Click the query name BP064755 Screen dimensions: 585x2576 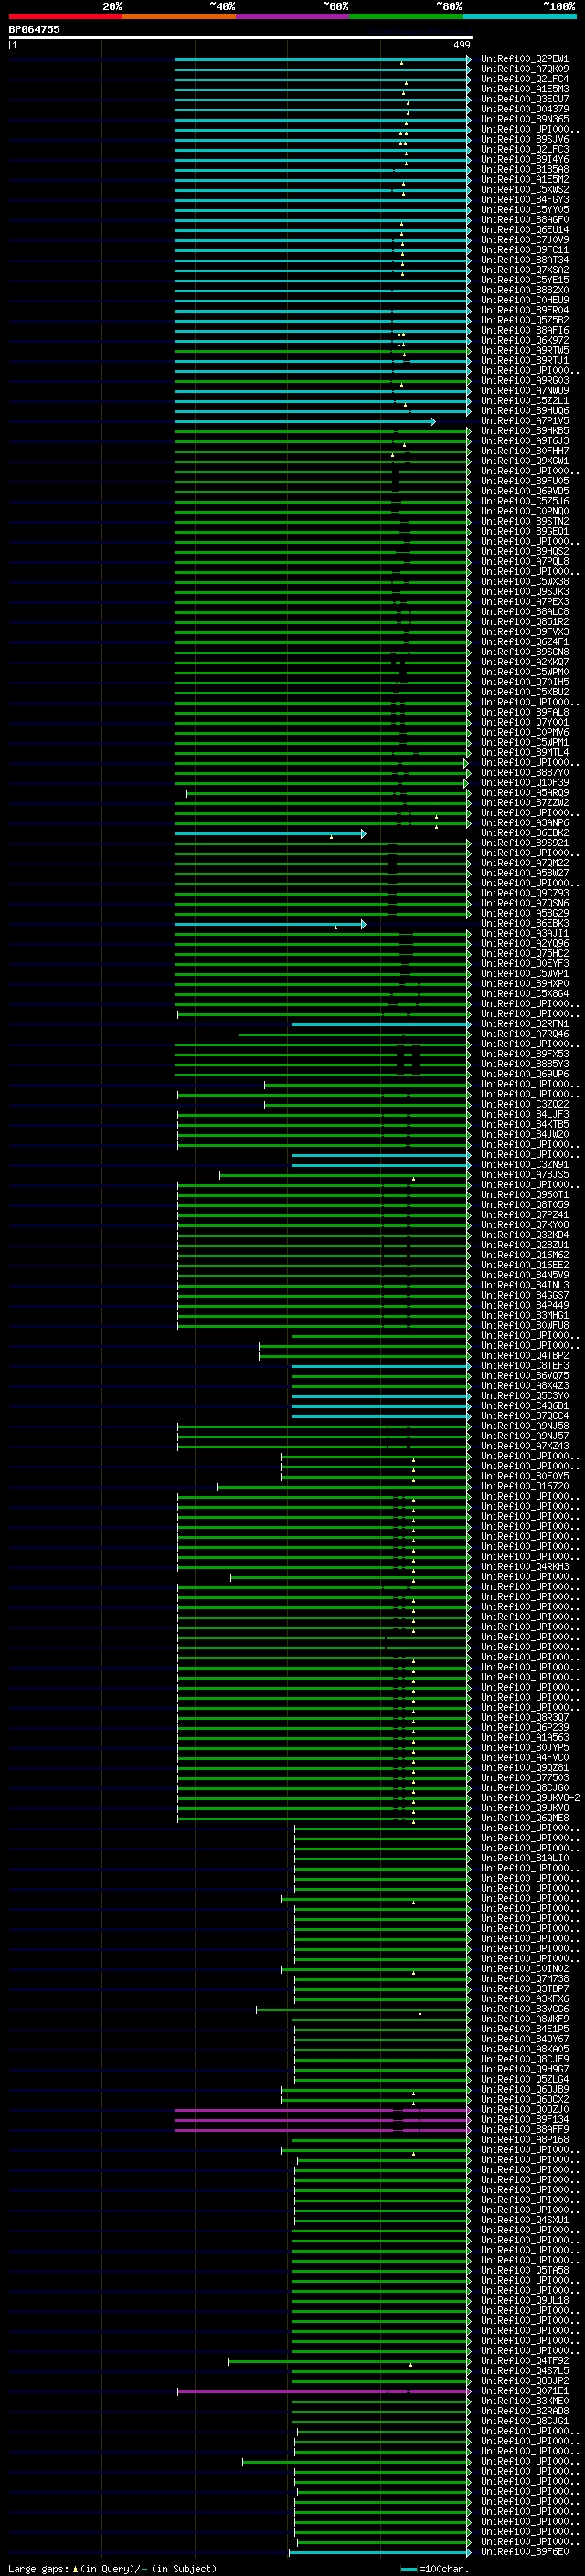(34, 29)
